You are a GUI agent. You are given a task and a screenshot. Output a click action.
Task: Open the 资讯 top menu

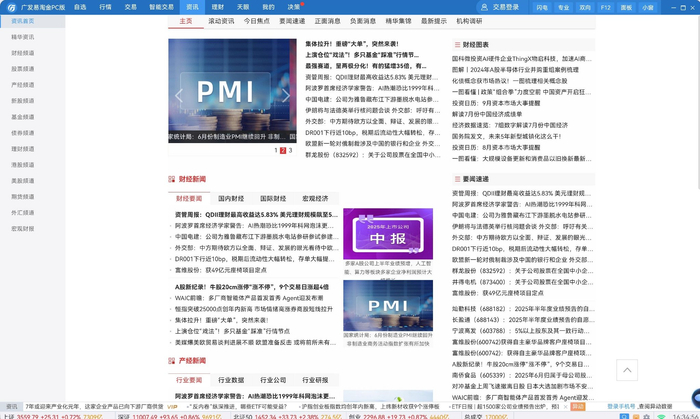[192, 7]
